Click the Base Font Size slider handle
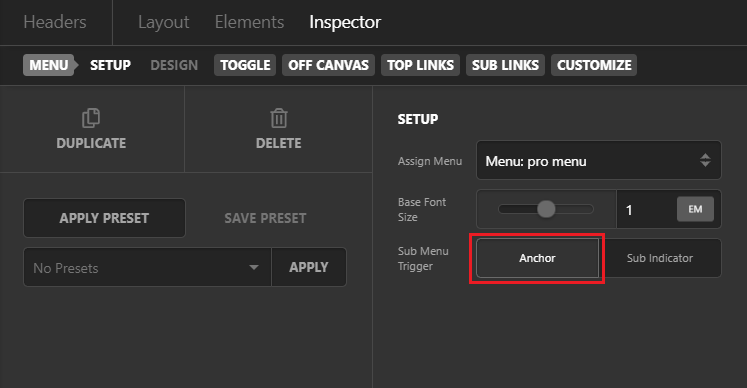 (546, 209)
